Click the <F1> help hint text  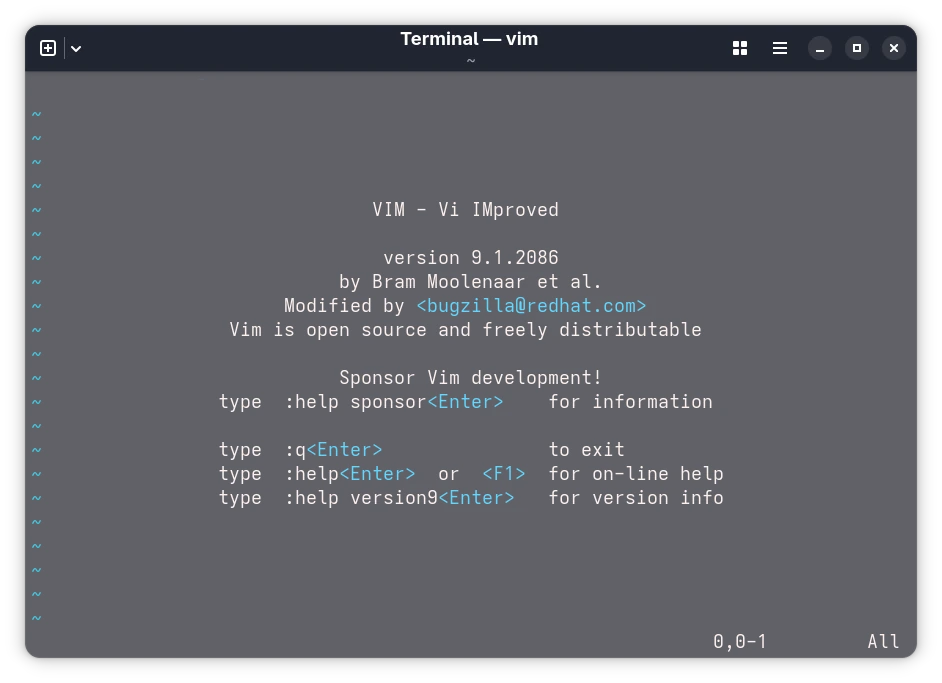pyautogui.click(x=503, y=473)
